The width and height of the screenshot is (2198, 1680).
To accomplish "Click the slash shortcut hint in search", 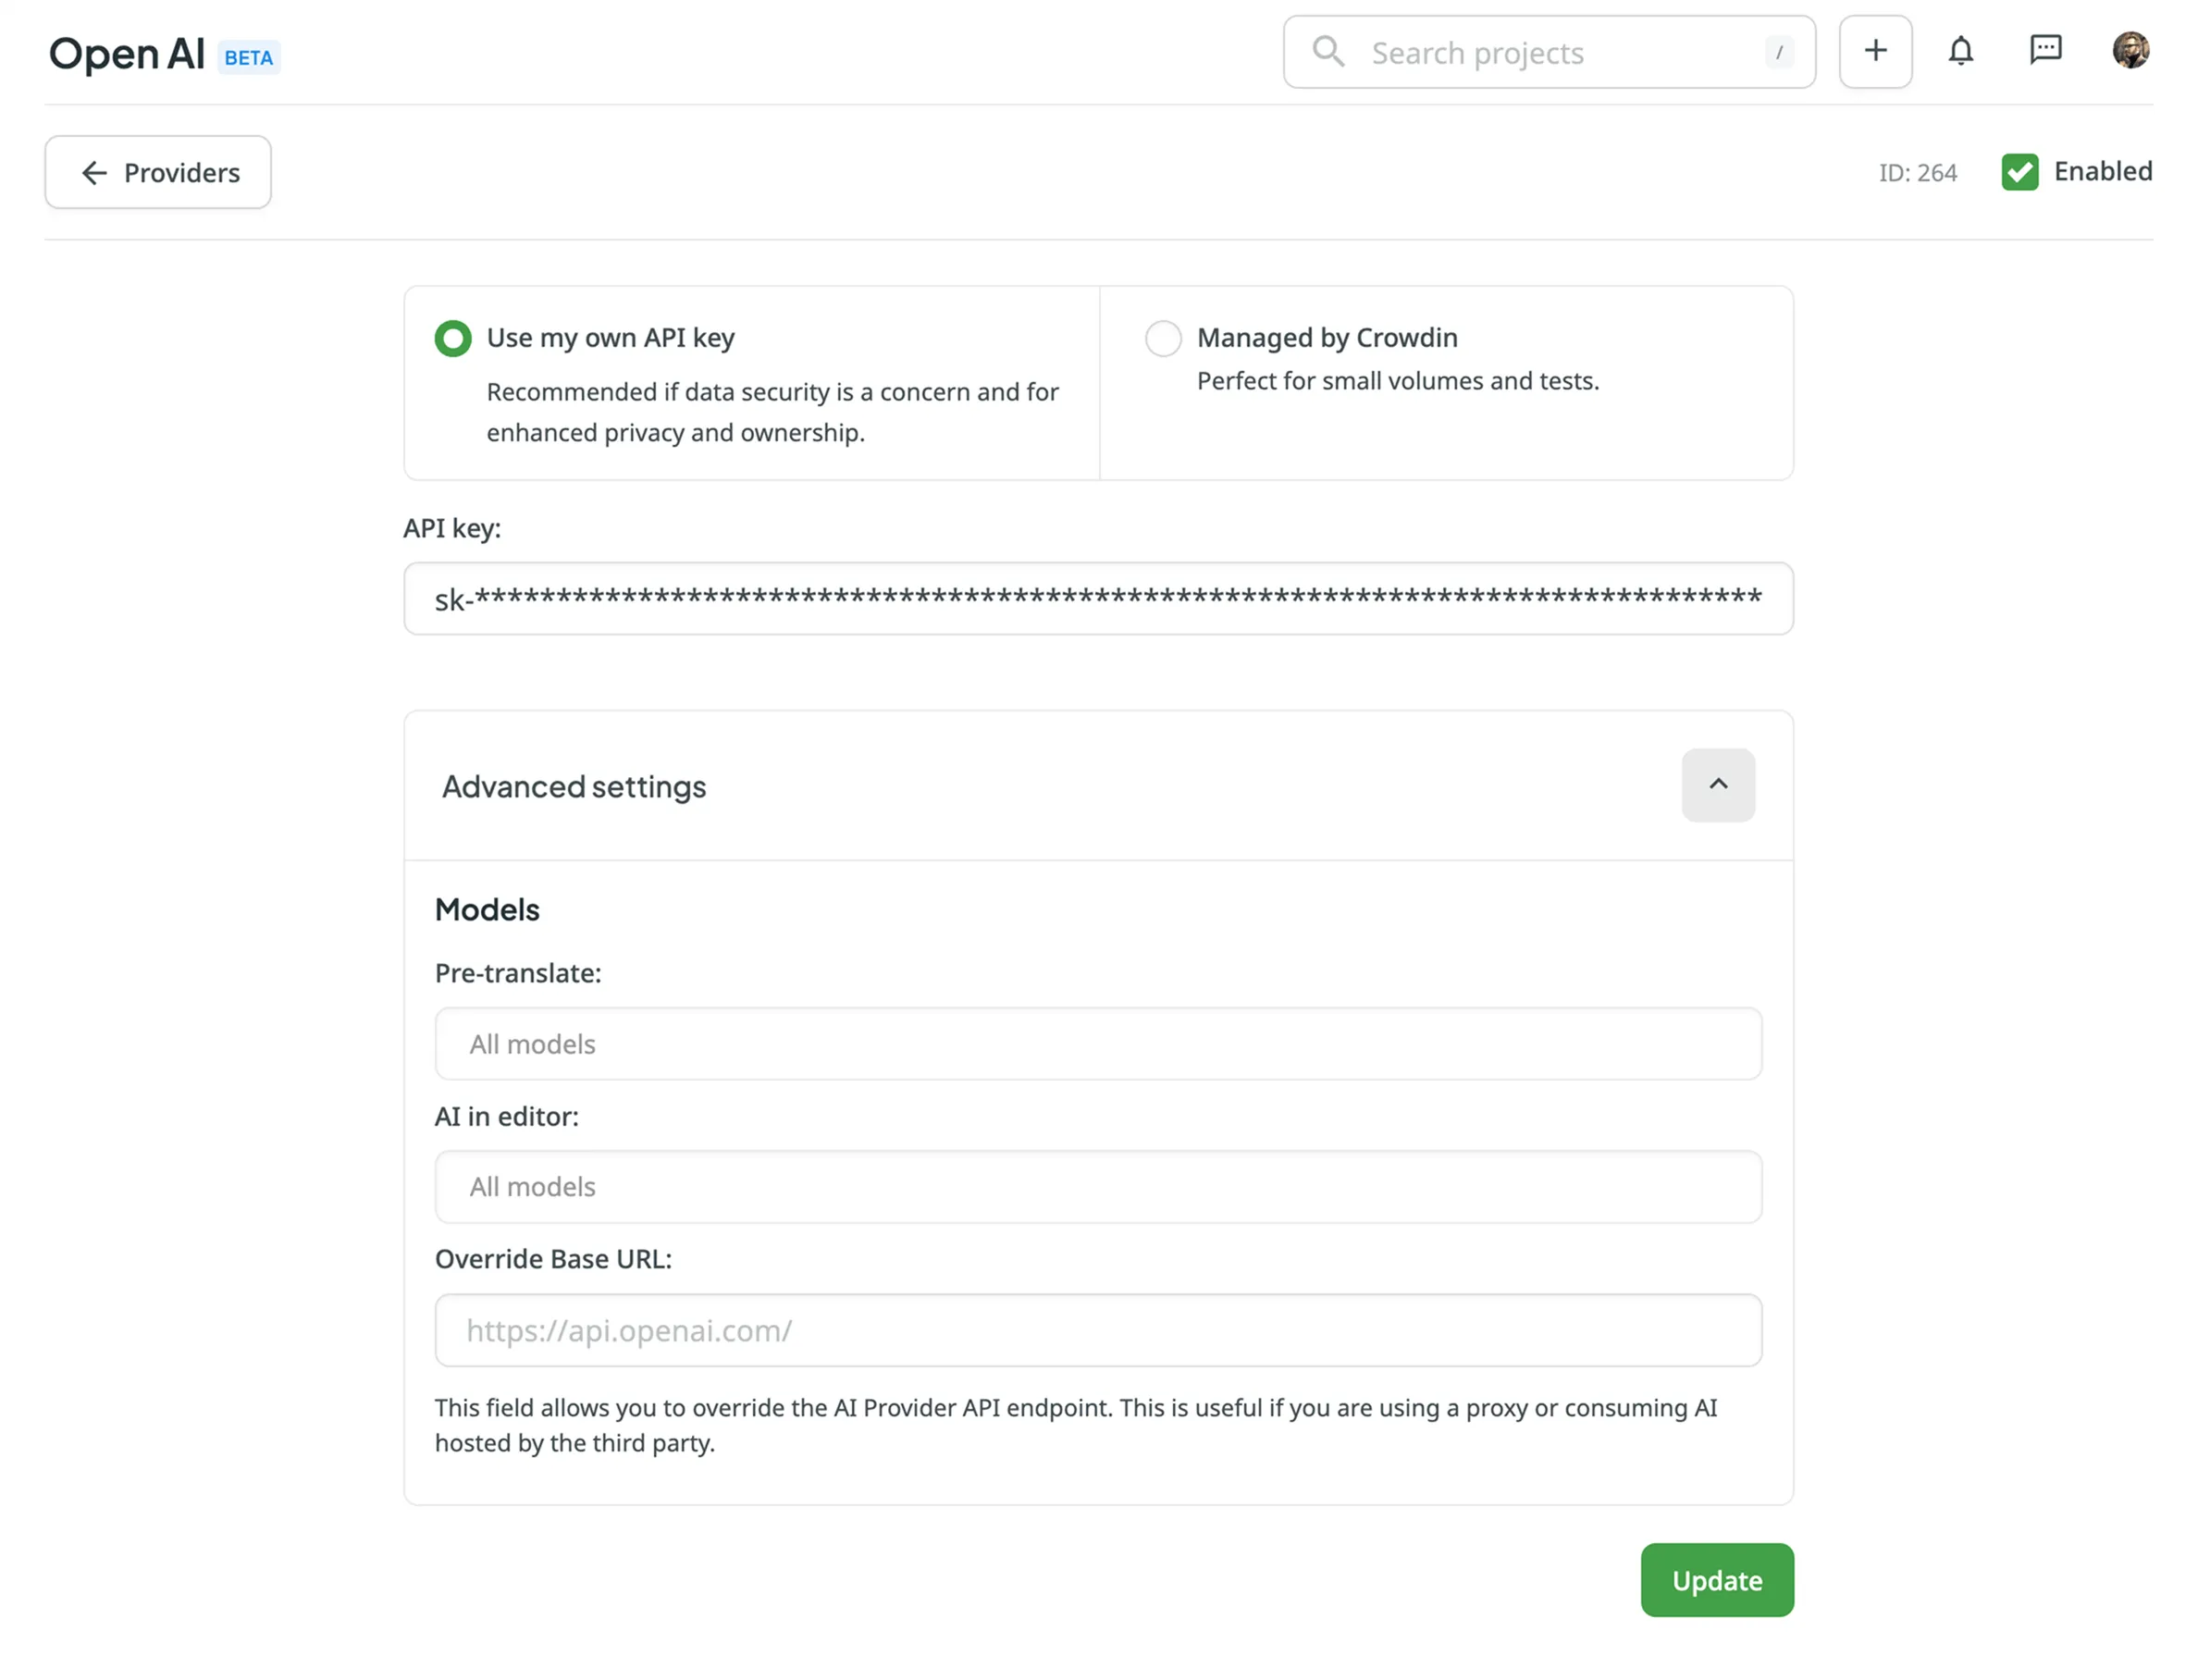I will tap(1779, 52).
